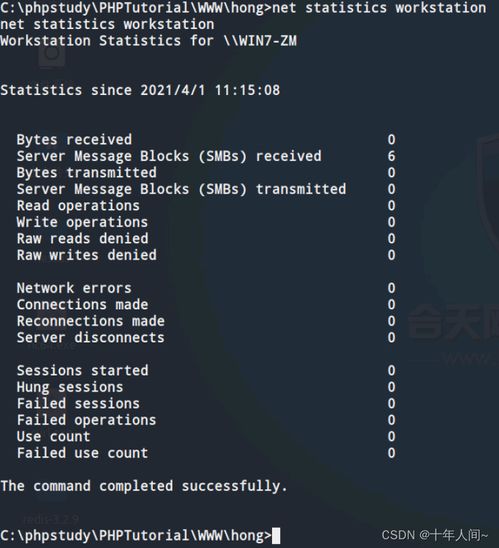Click the 'Bytes transmitted' label
The height and width of the screenshot is (548, 499).
tap(87, 173)
